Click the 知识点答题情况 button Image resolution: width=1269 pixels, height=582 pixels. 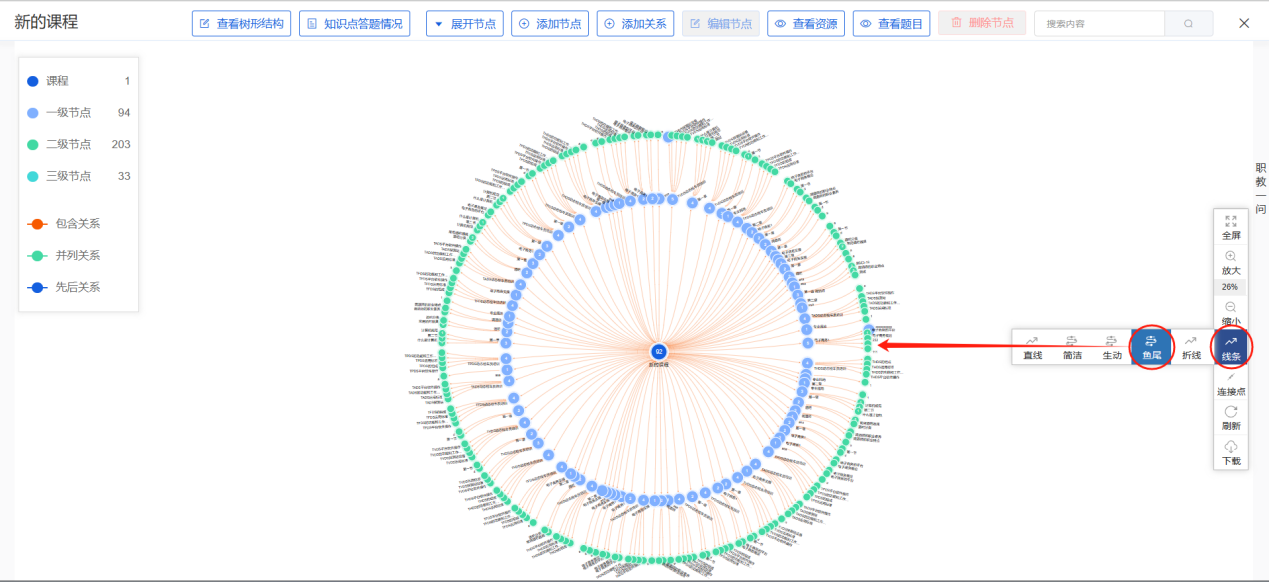click(x=354, y=23)
